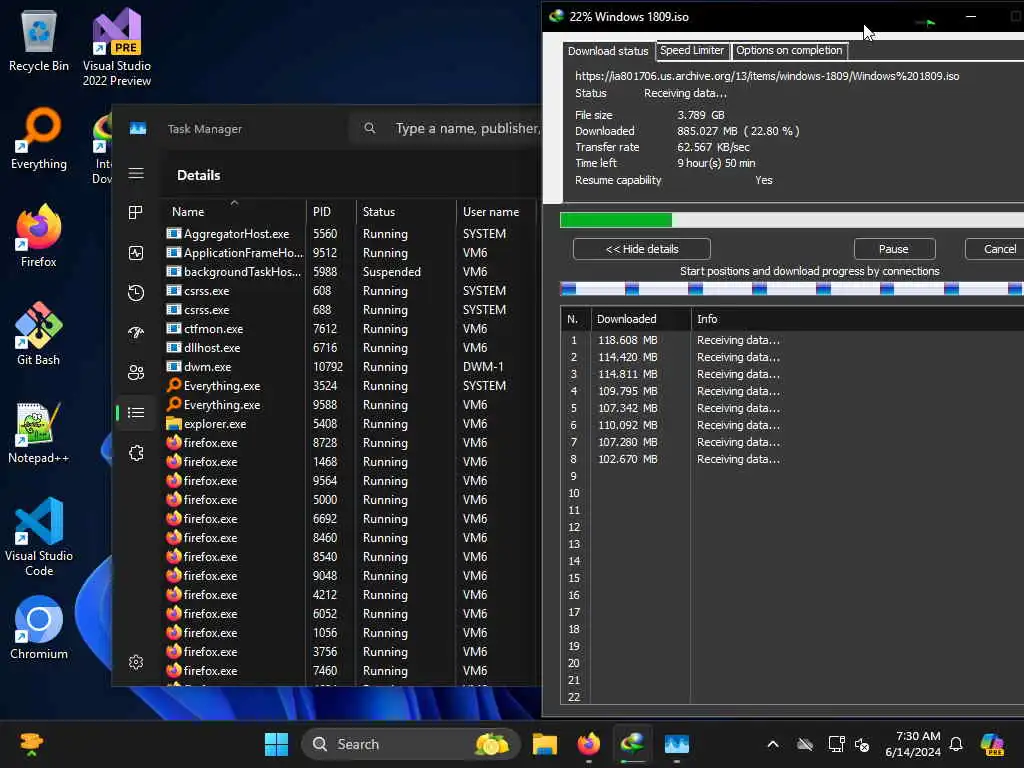The image size is (1024, 768).
Task: Open the Task Manager hamburger navigation menu
Action: pyautogui.click(x=136, y=173)
